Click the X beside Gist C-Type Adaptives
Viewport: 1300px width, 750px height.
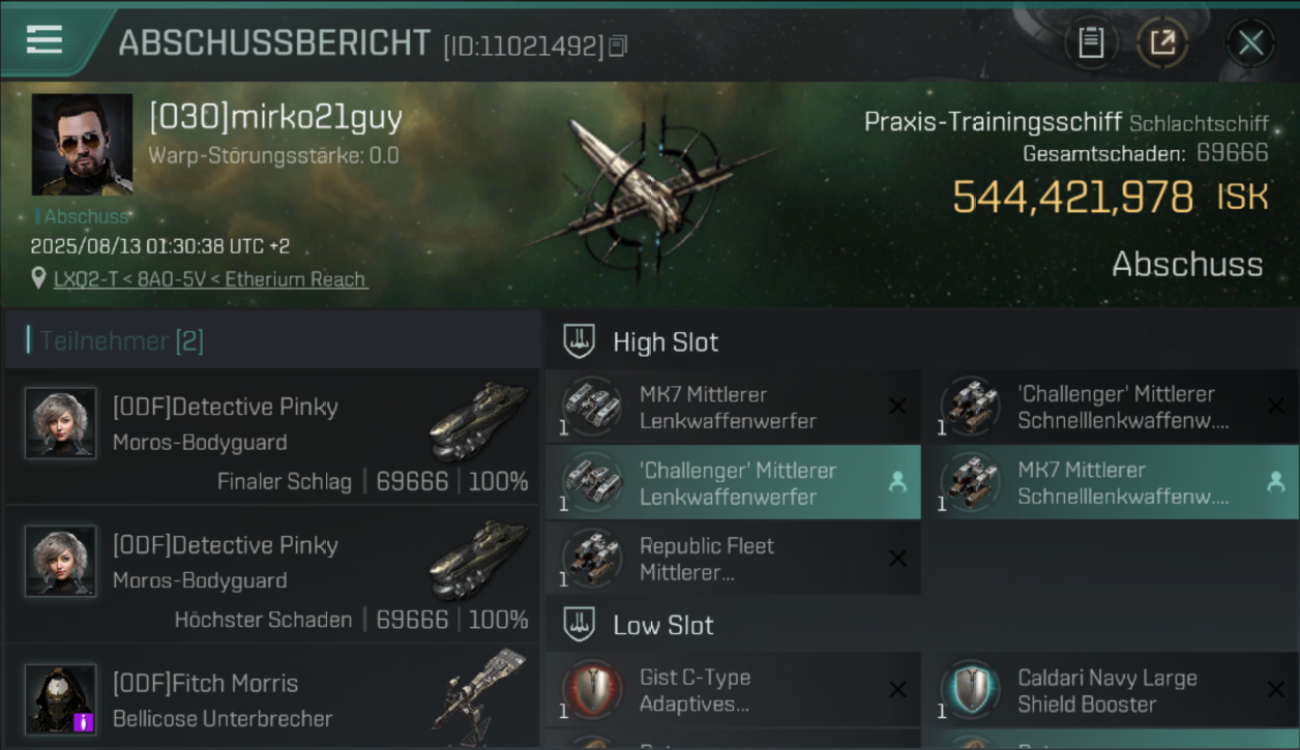[x=897, y=690]
